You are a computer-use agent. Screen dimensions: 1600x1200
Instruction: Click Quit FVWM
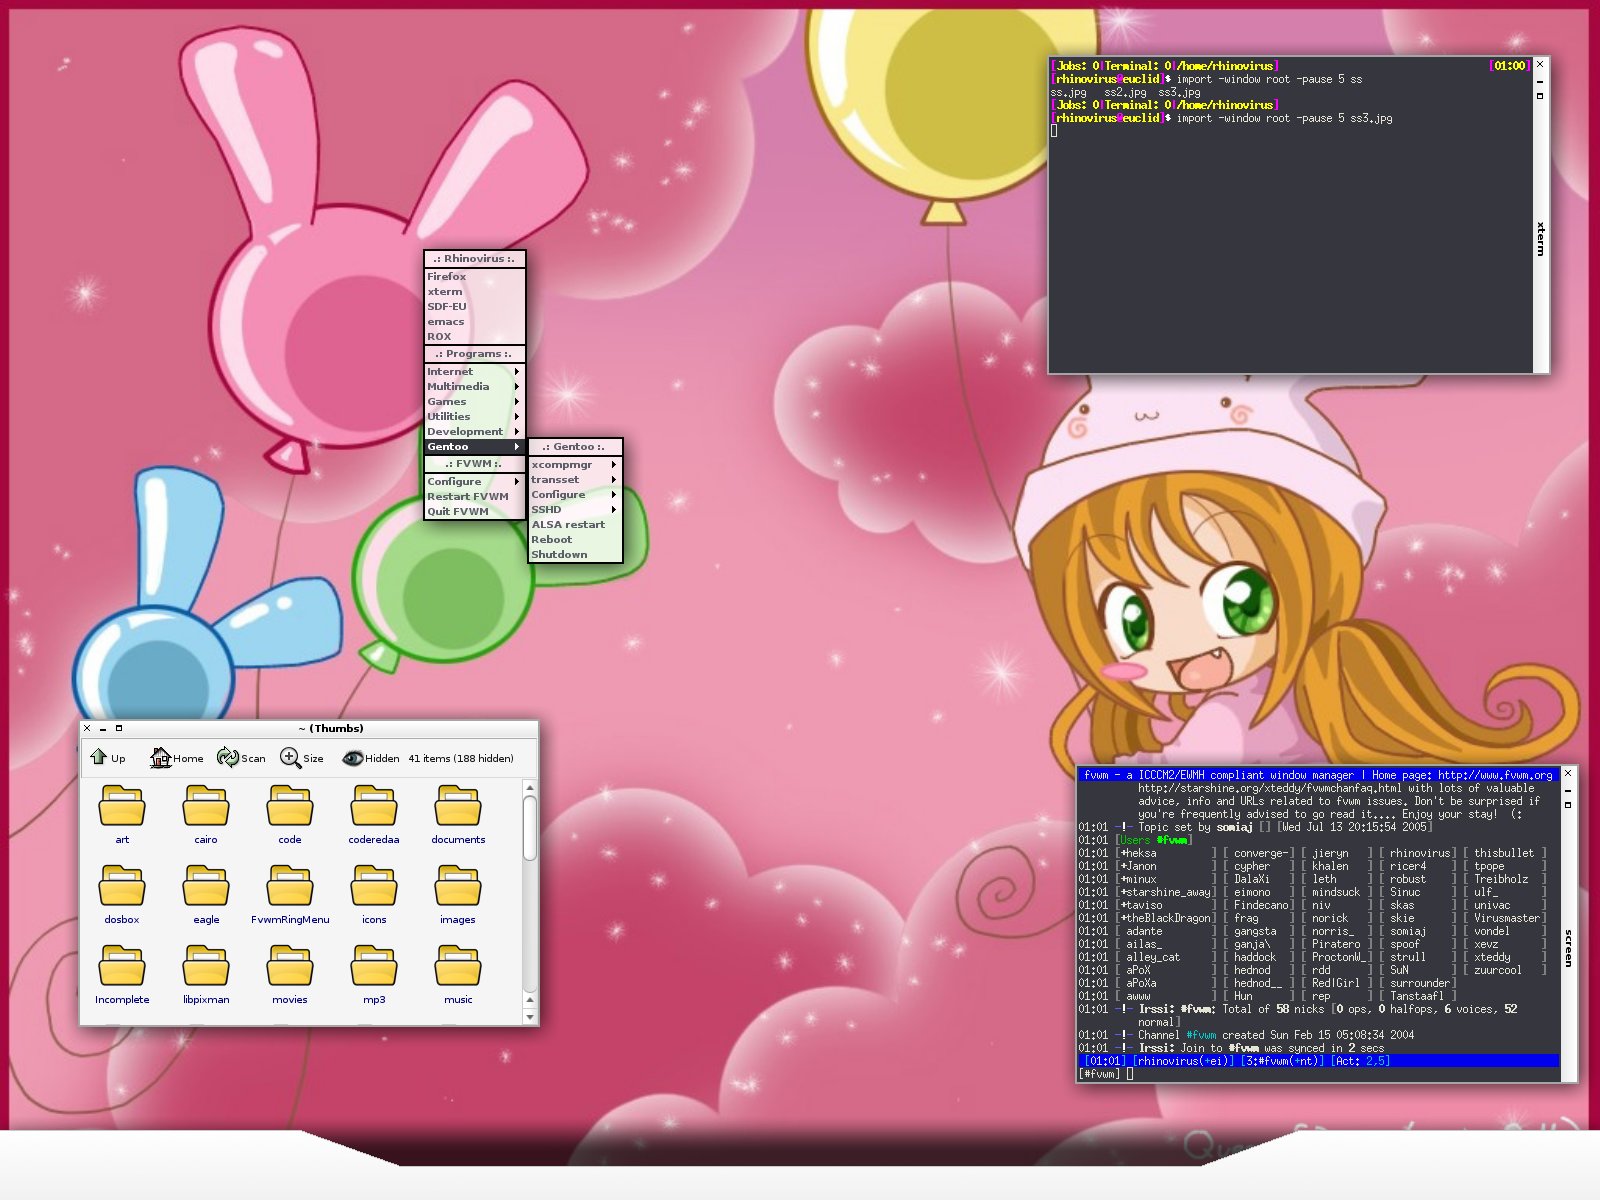(x=475, y=511)
